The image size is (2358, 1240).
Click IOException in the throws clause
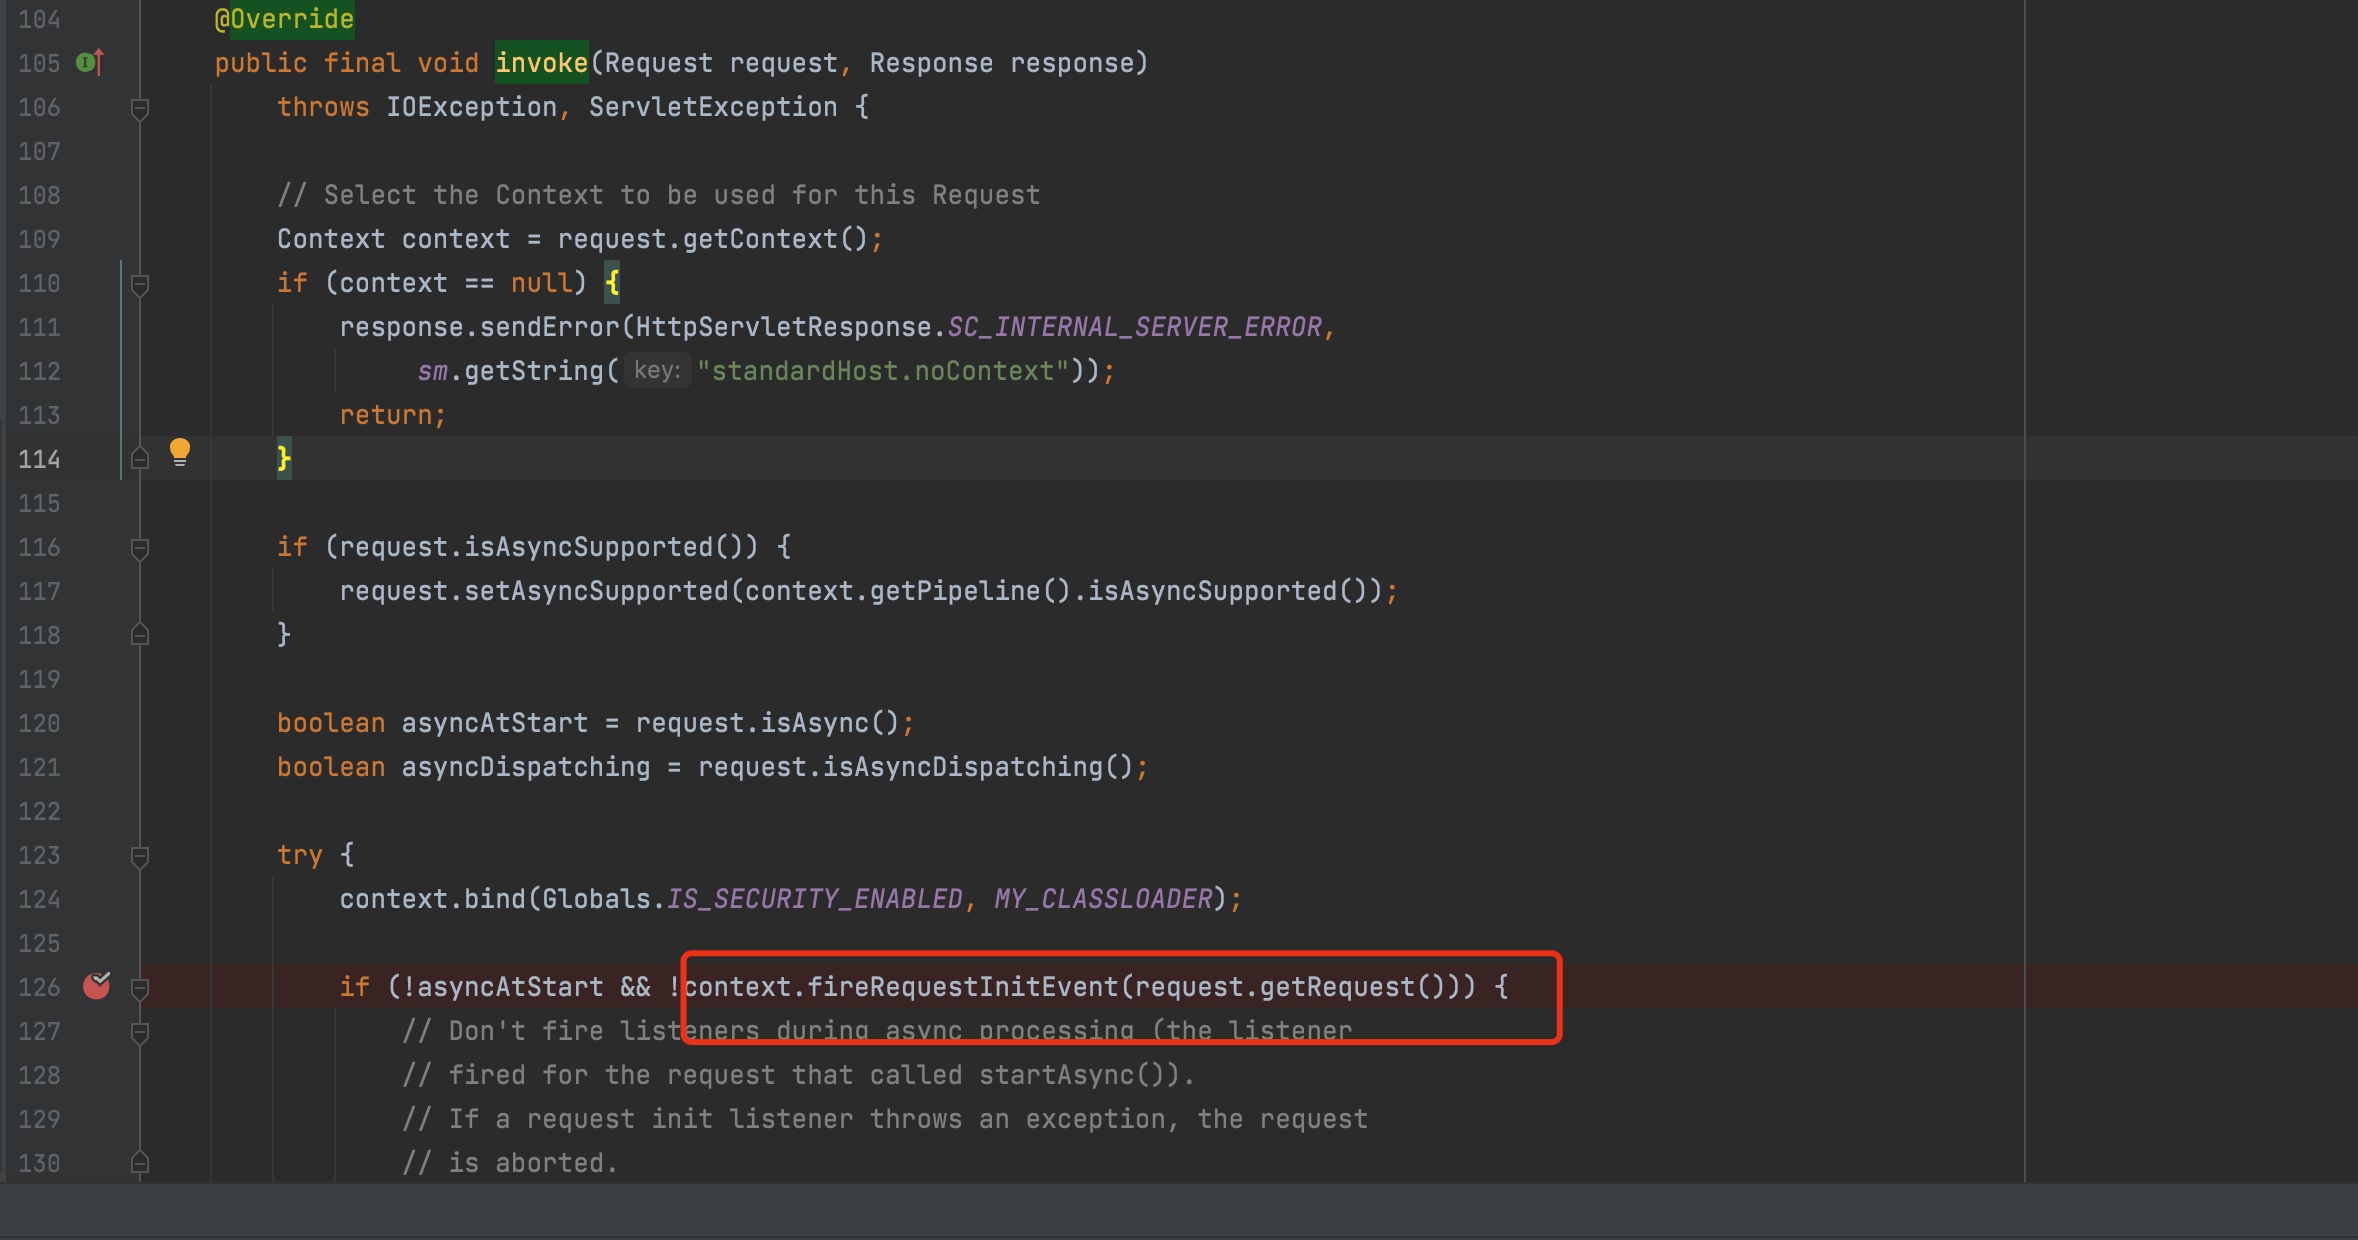(471, 107)
